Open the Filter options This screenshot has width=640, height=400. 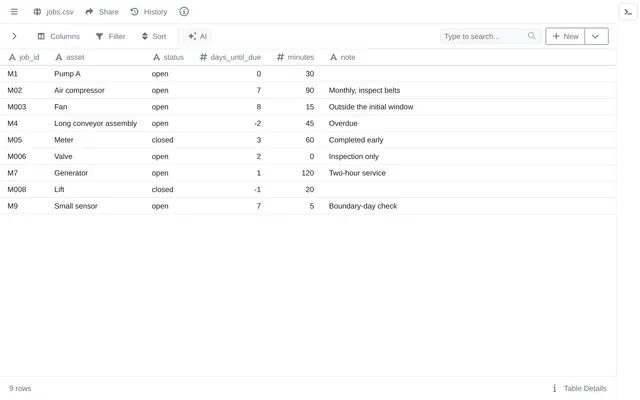(x=111, y=36)
